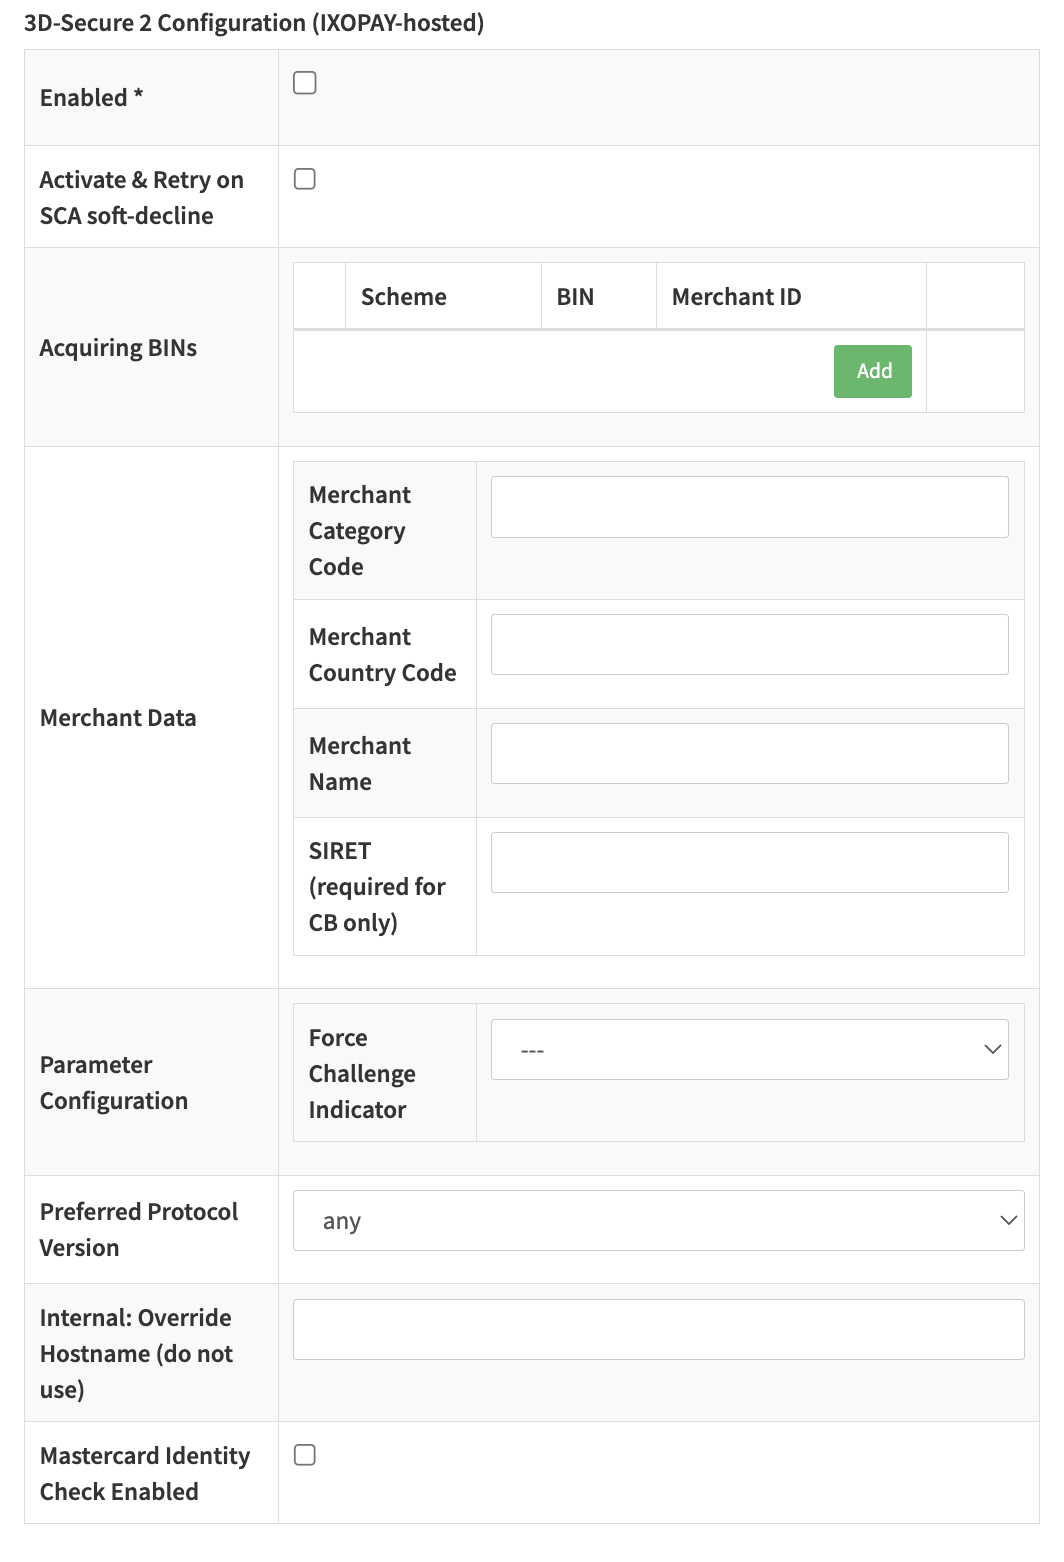Viewport: 1064px width, 1562px height.
Task: Click the Merchant Data section label
Action: click(x=118, y=718)
